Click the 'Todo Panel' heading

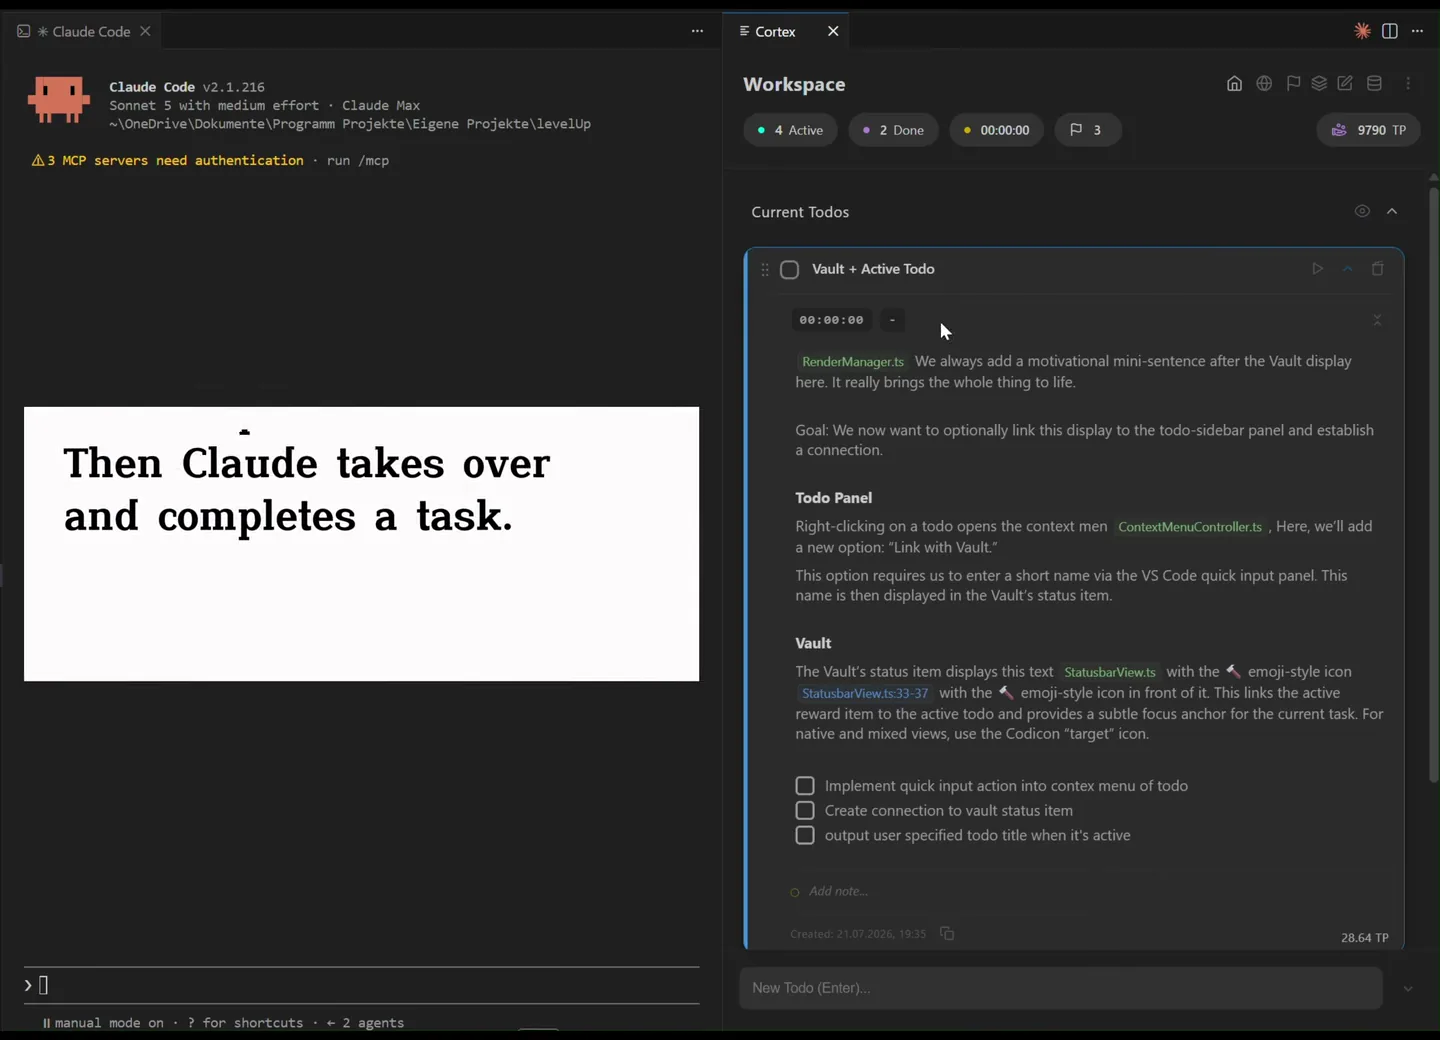tap(834, 498)
